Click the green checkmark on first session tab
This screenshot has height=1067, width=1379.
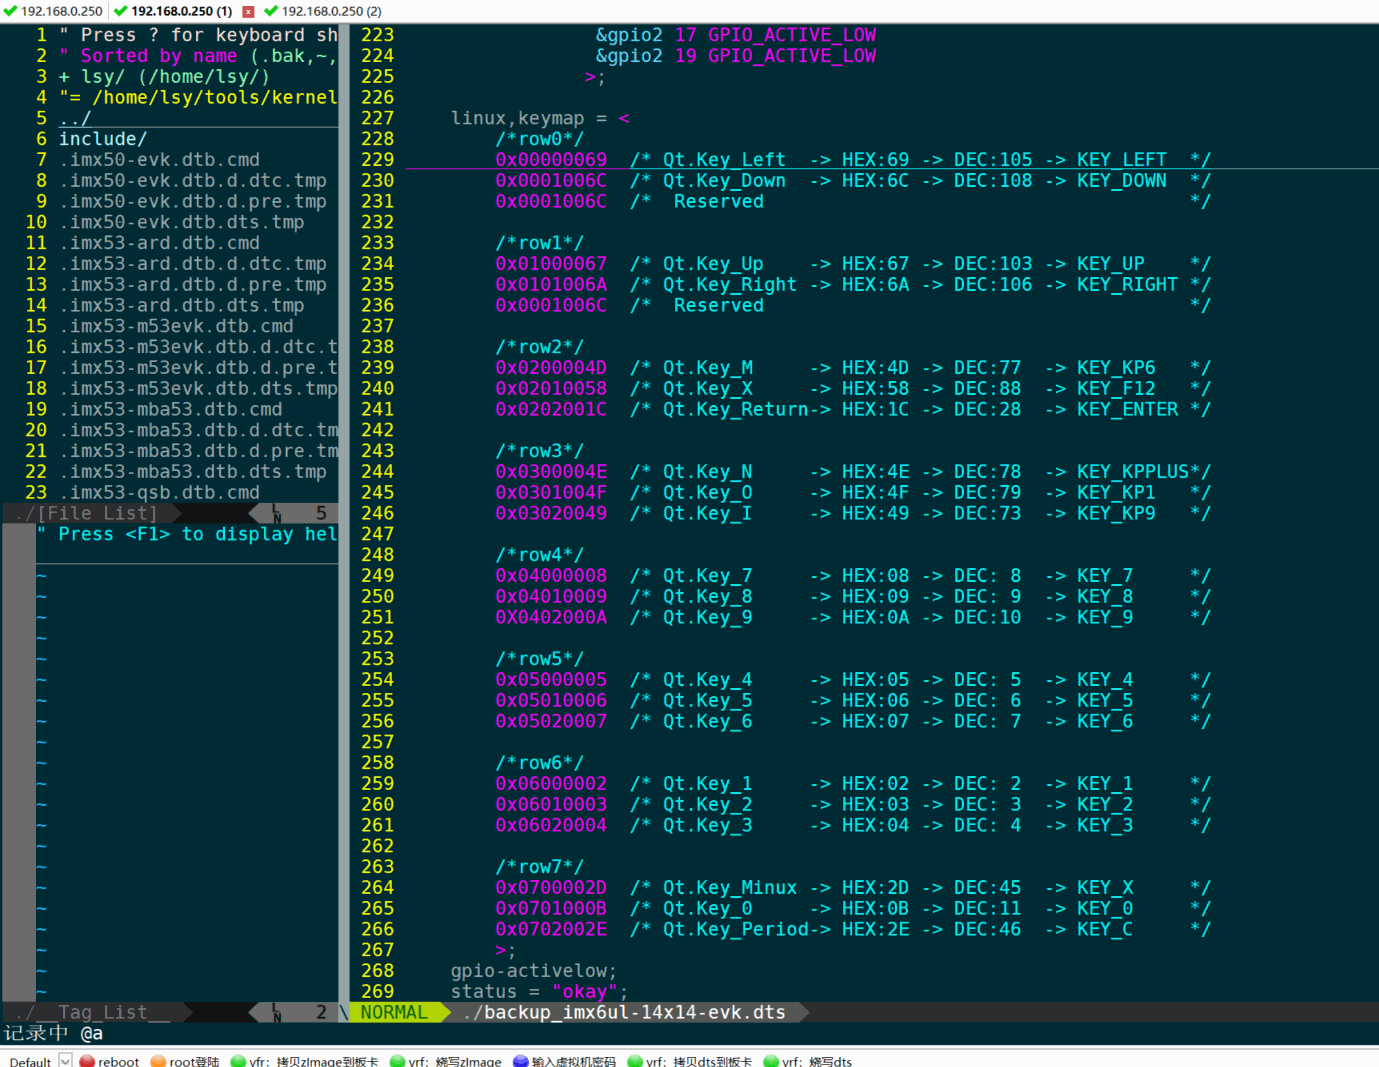click(x=10, y=11)
